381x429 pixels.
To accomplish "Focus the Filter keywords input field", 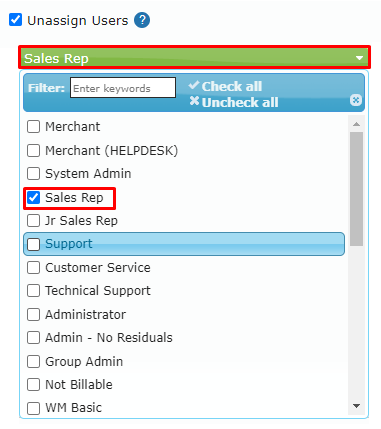I will [123, 88].
